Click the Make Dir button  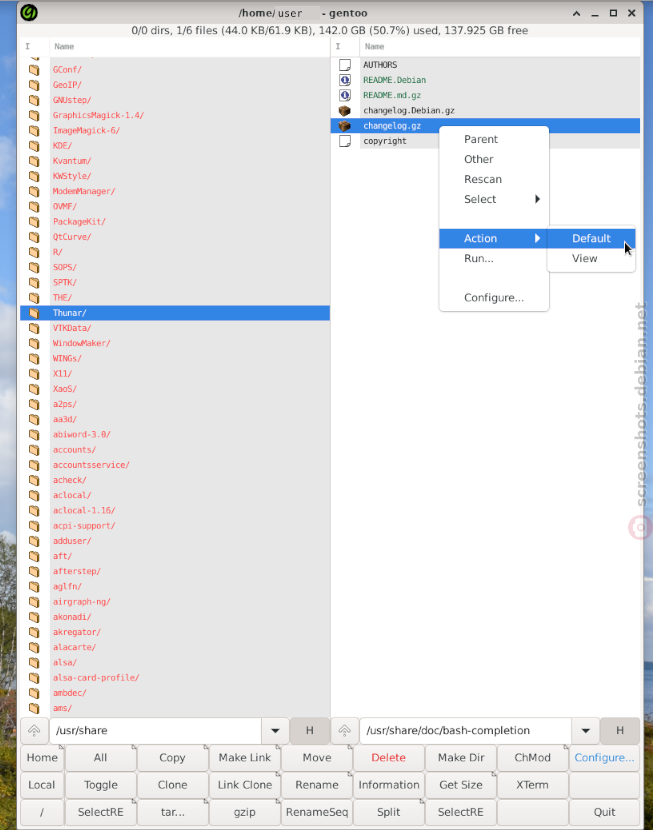[x=461, y=757]
